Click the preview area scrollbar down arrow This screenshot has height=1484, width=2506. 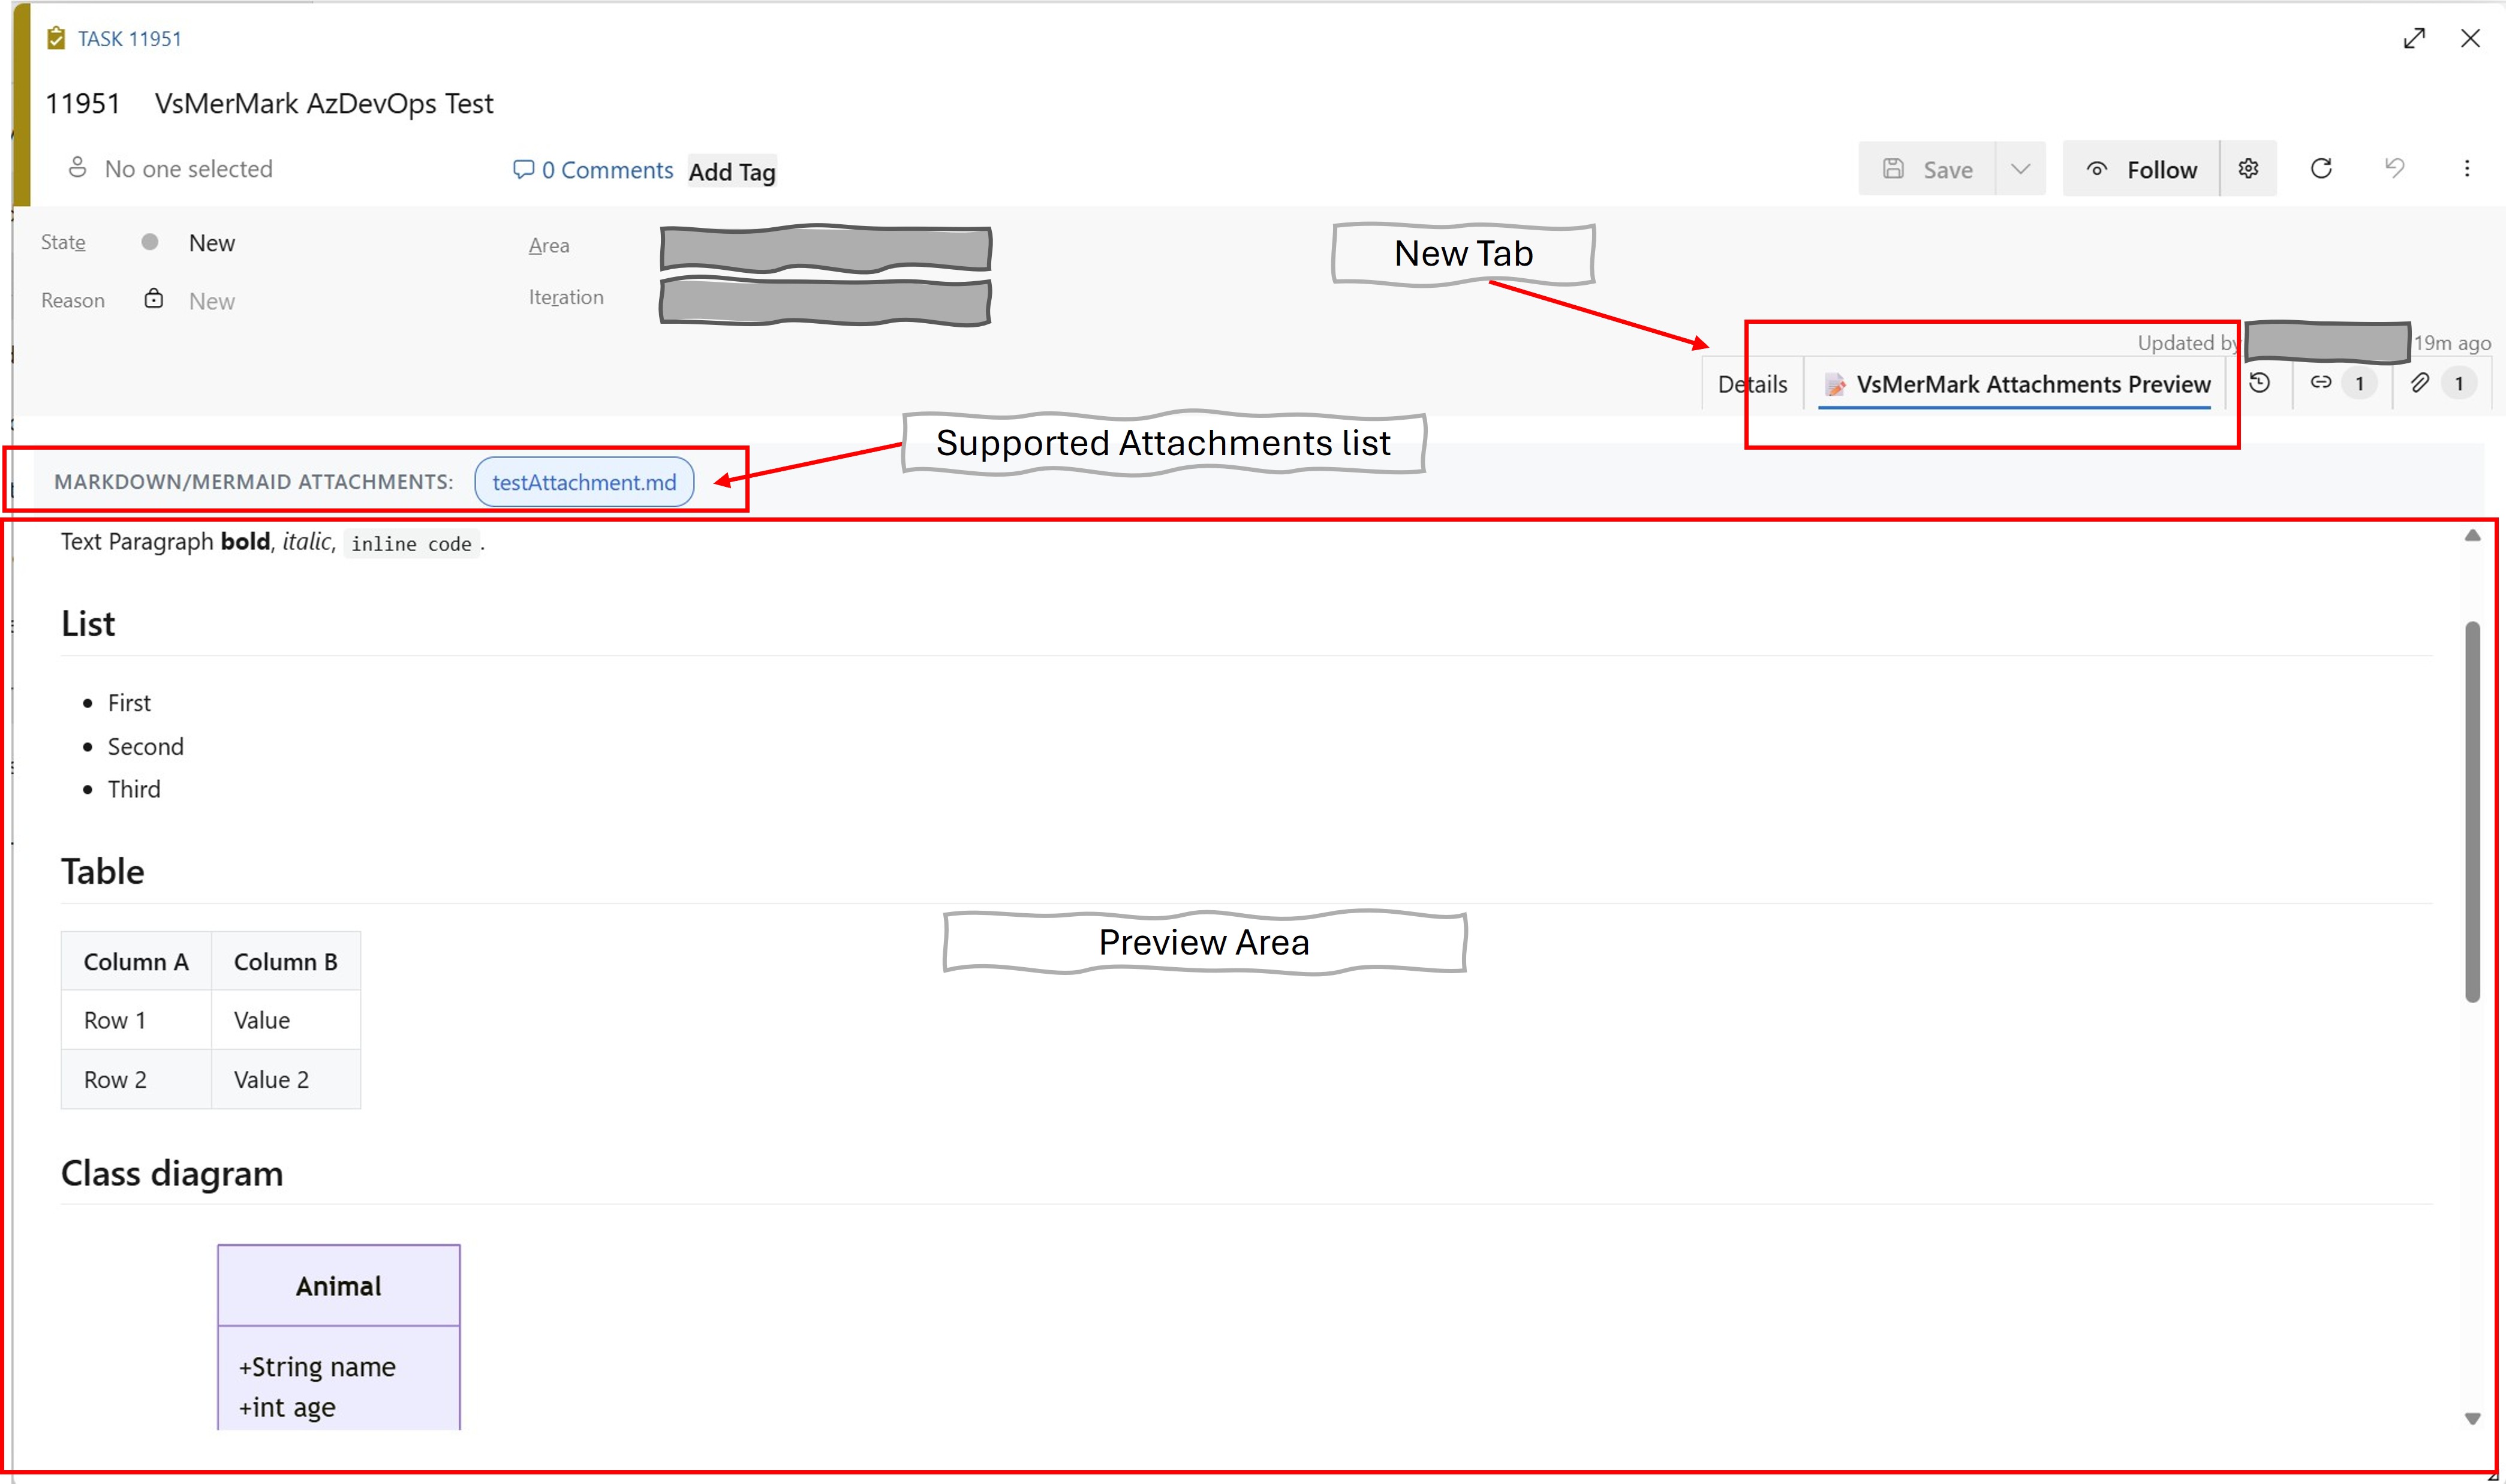[x=2472, y=1418]
